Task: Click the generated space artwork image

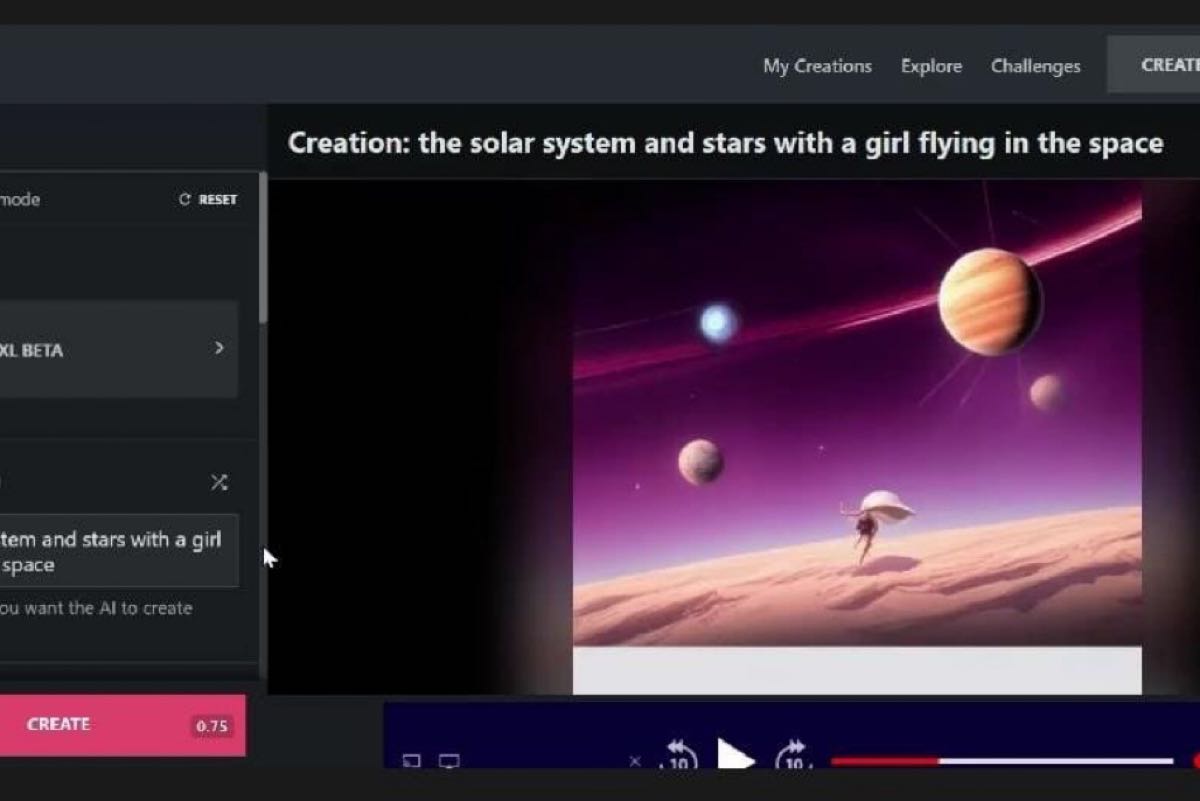Action: point(857,420)
